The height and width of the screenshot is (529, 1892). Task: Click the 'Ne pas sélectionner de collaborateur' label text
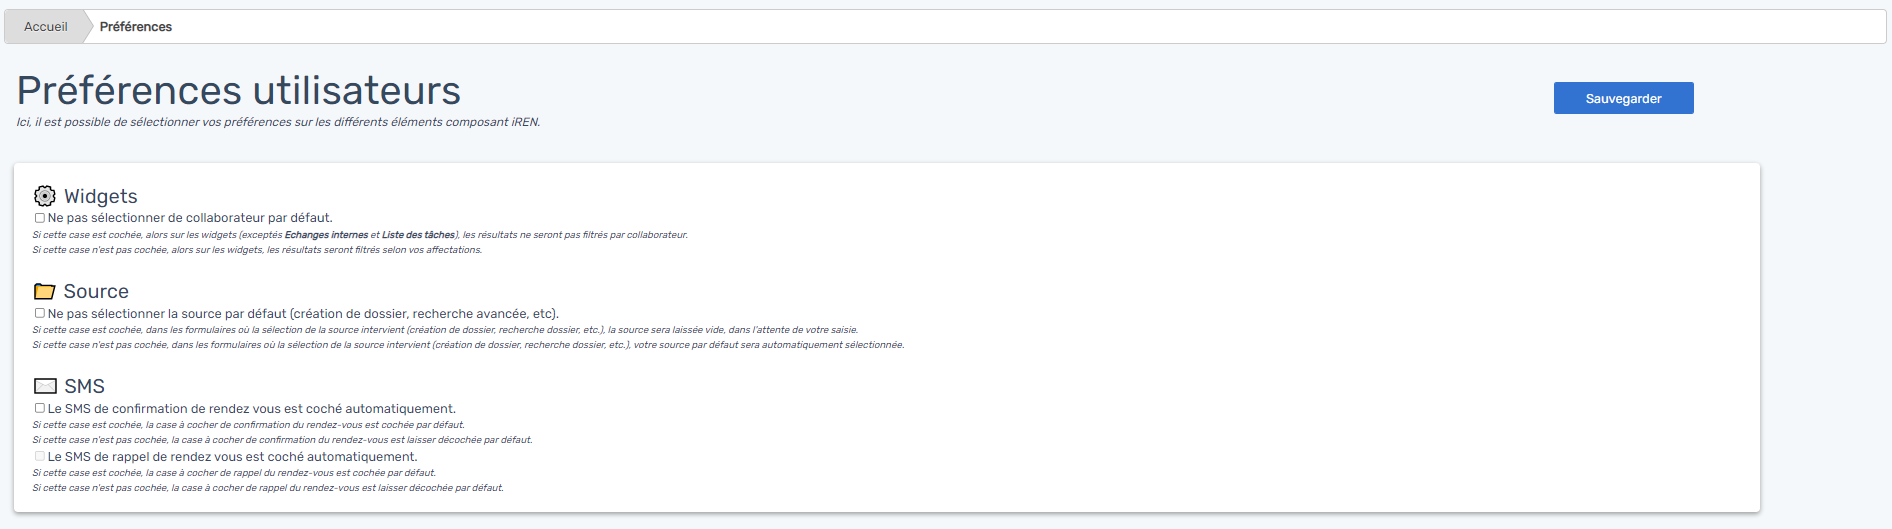(190, 218)
